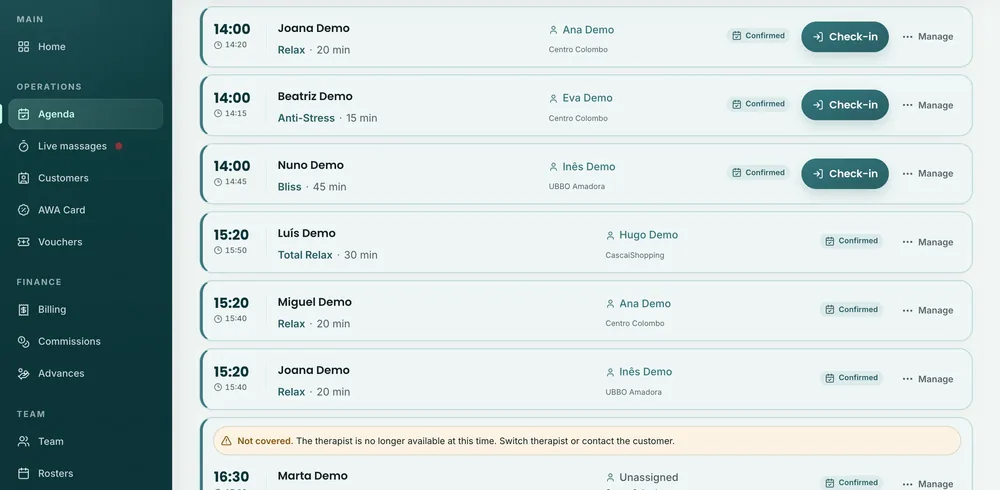Click the Home grid icon in sidebar
The height and width of the screenshot is (490, 1000).
tap(24, 47)
